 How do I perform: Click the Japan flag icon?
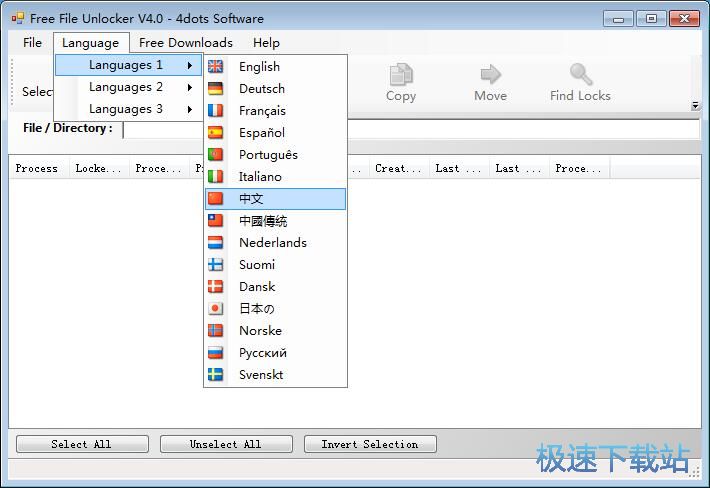216,309
